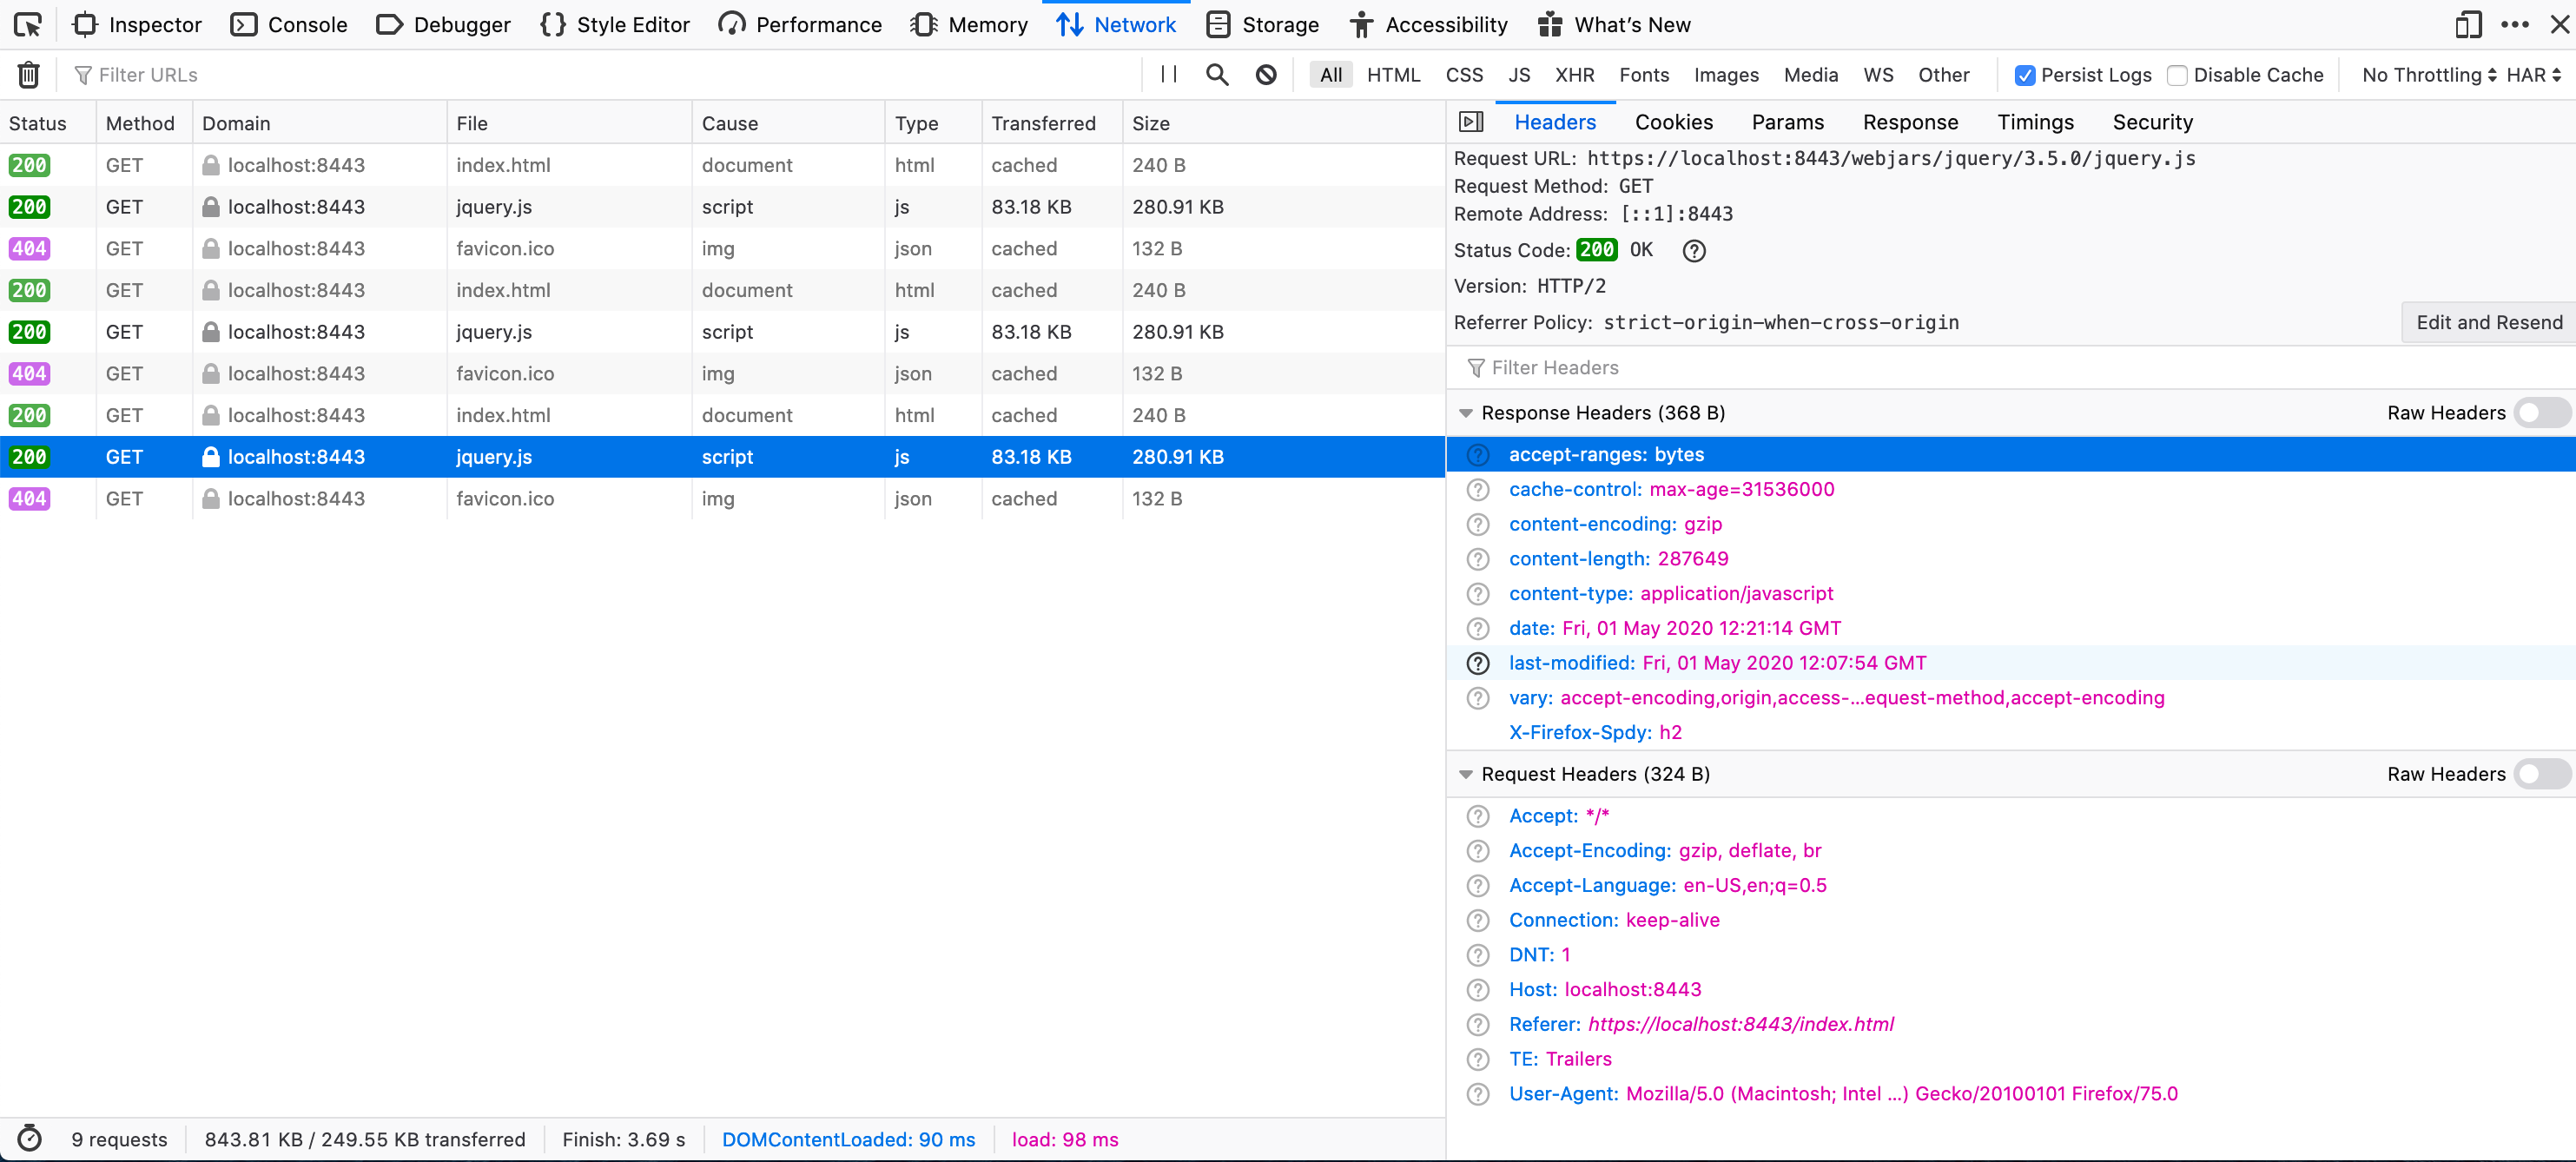Open help for Accept request header
Viewport: 2576px width, 1162px height.
(x=1478, y=816)
